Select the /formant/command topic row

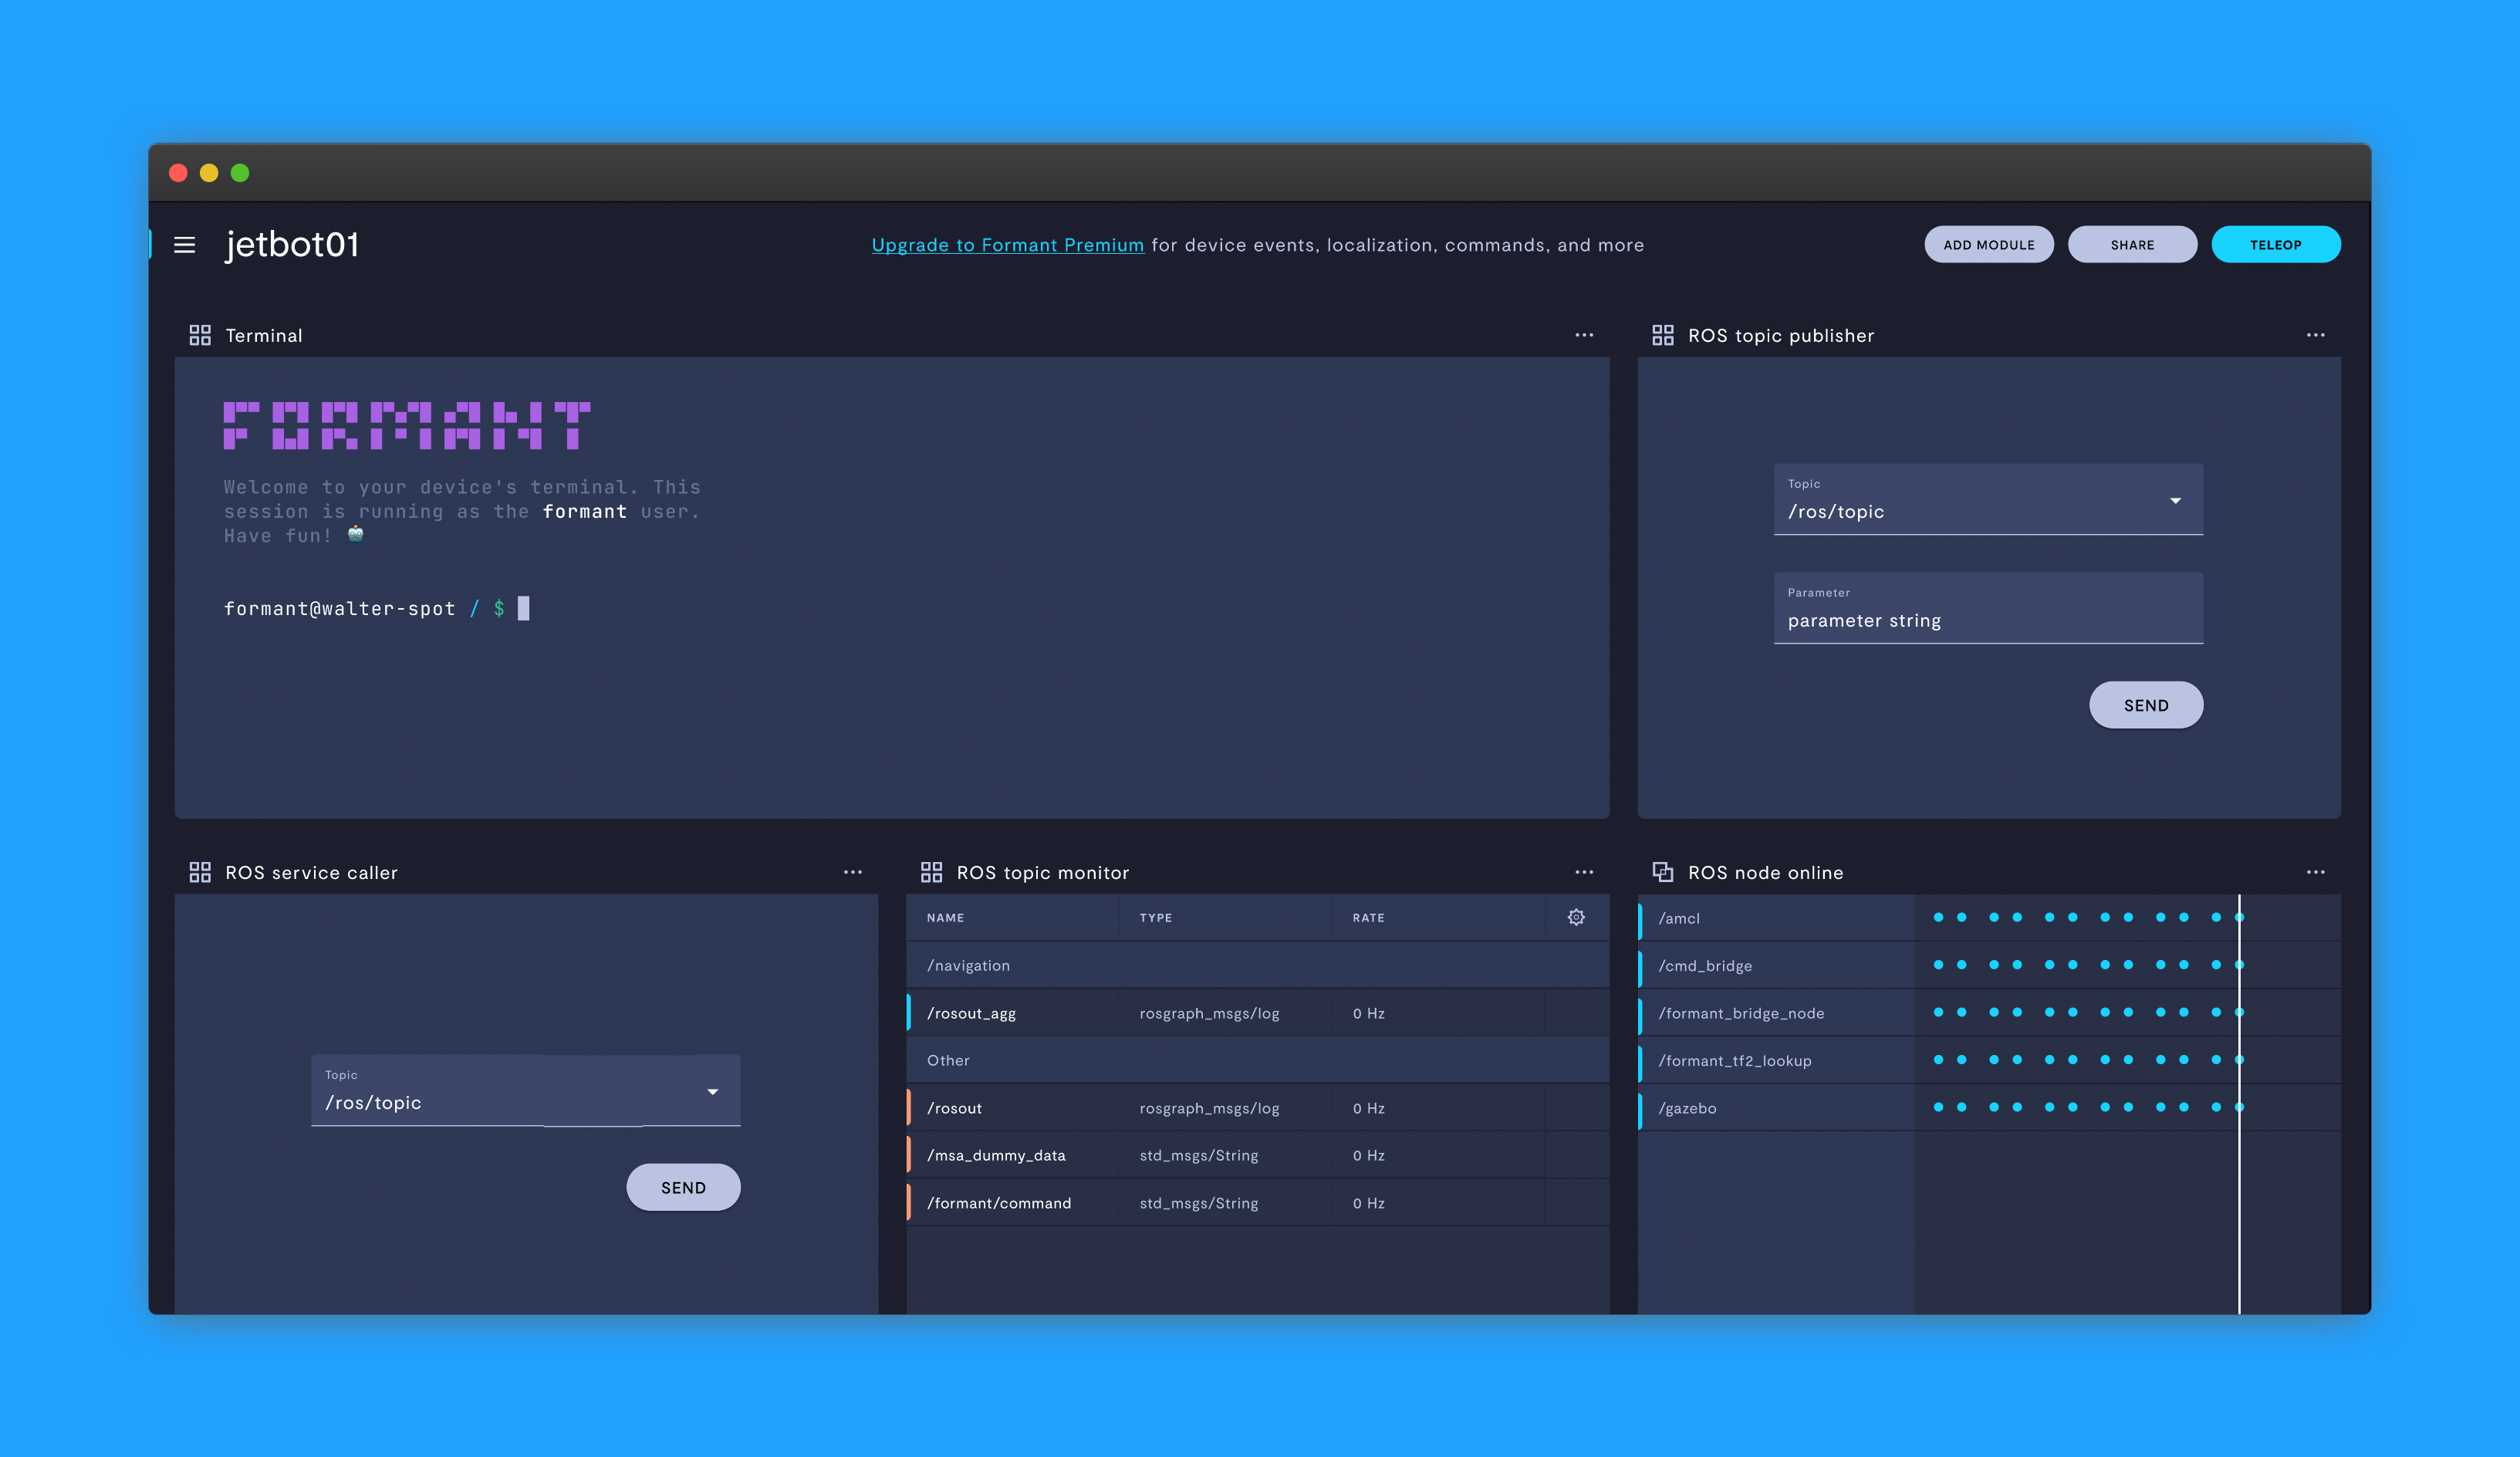tap(1258, 1203)
